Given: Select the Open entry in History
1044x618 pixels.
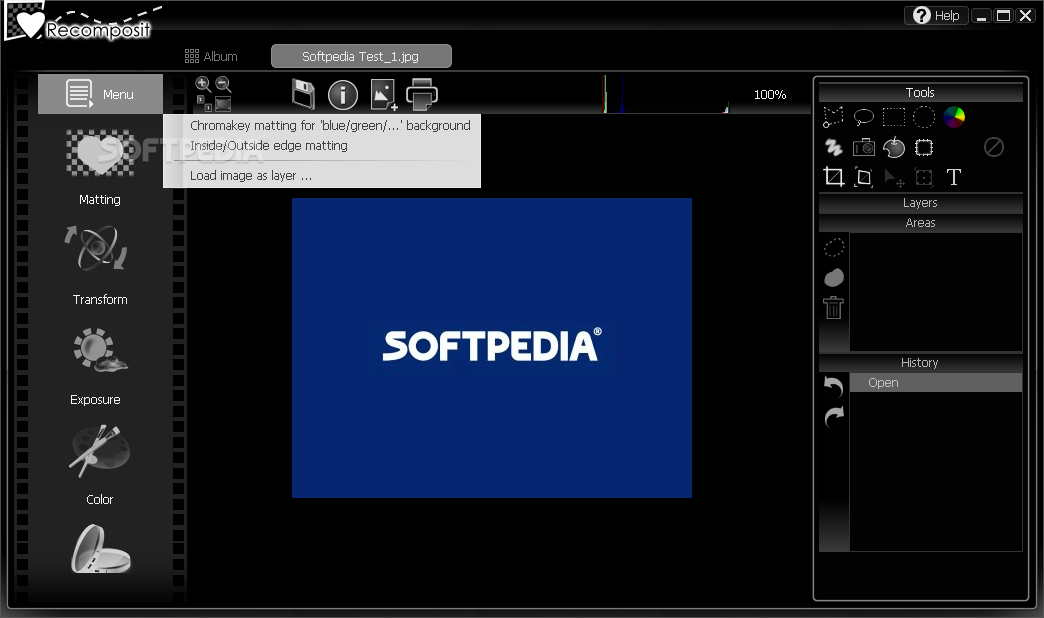Looking at the screenshot, I should point(936,382).
